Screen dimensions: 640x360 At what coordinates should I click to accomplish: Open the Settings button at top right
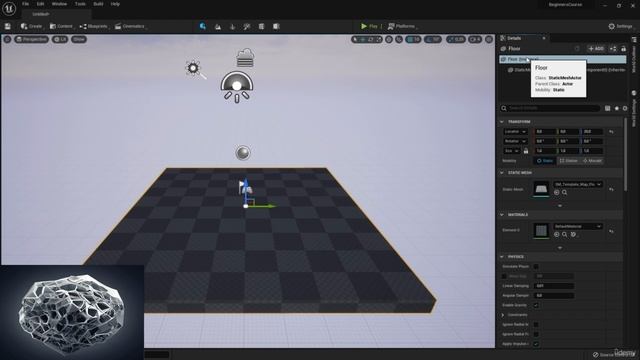point(621,26)
